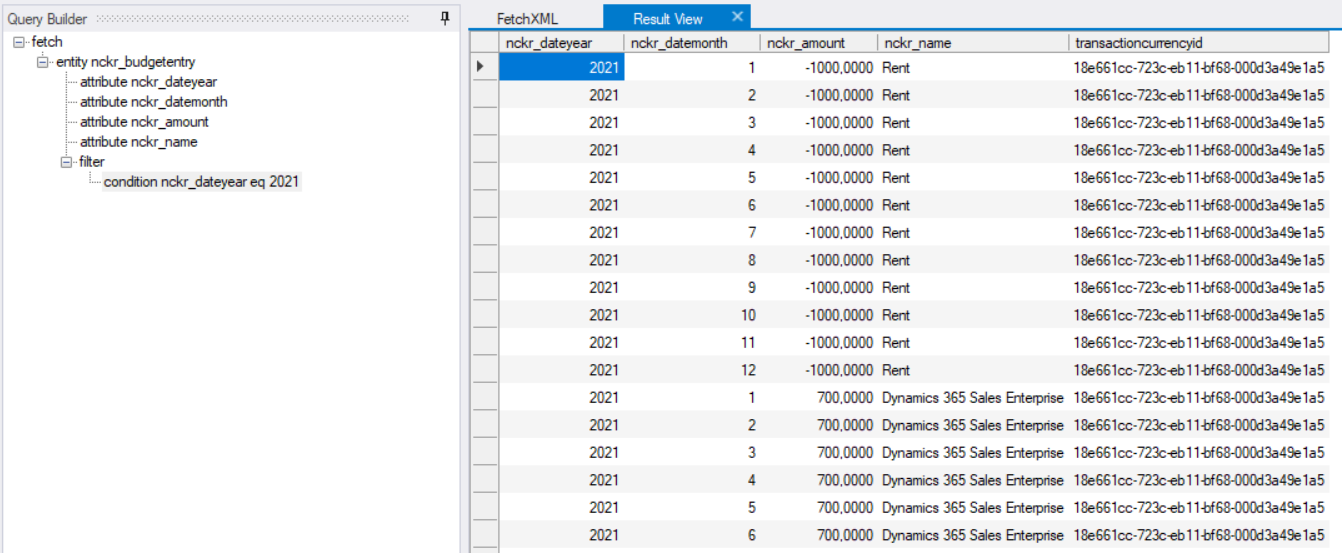1342x553 pixels.
Task: Select attribute nckr_datemonth node
Action: click(x=154, y=102)
